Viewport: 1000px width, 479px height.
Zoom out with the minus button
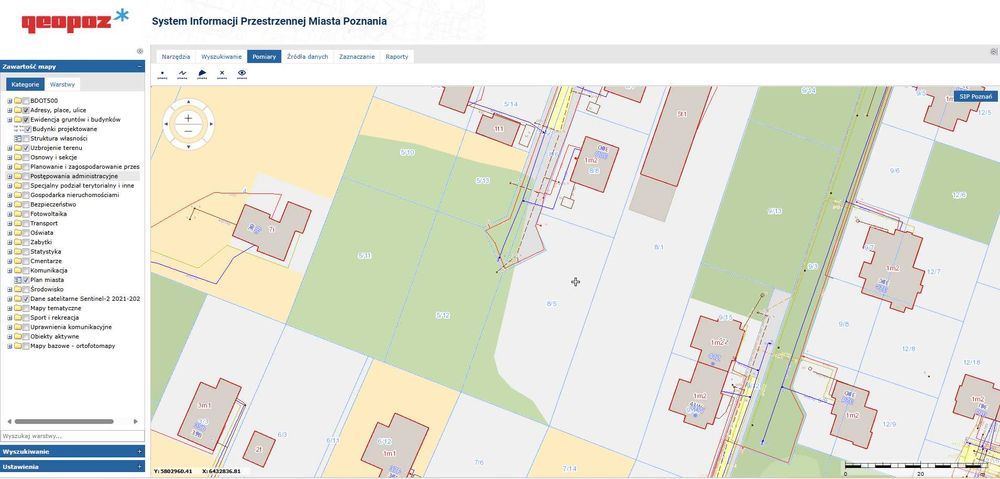point(188,131)
